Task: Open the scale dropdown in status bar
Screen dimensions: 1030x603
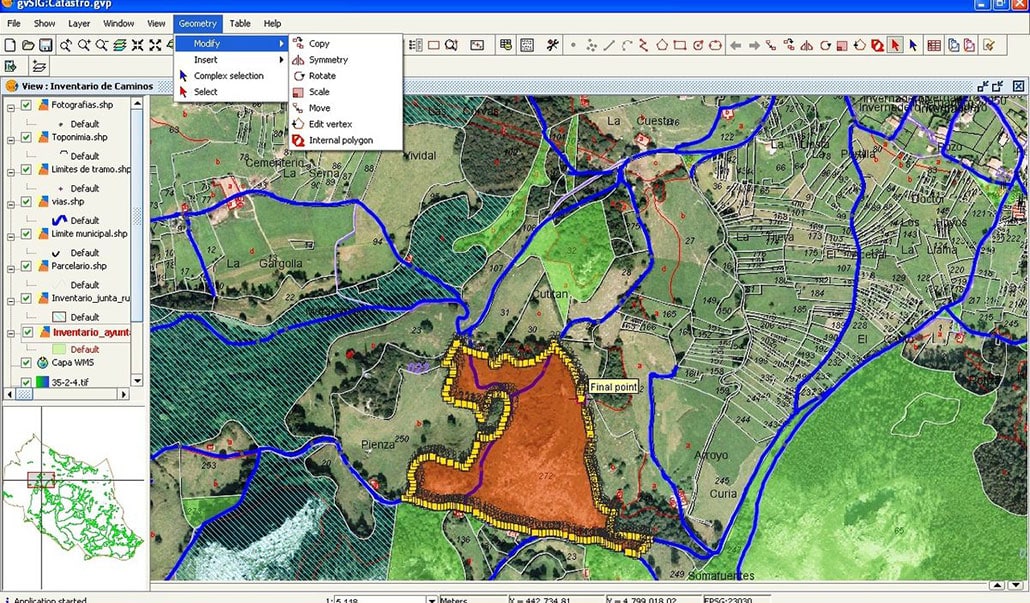Action: 432,599
